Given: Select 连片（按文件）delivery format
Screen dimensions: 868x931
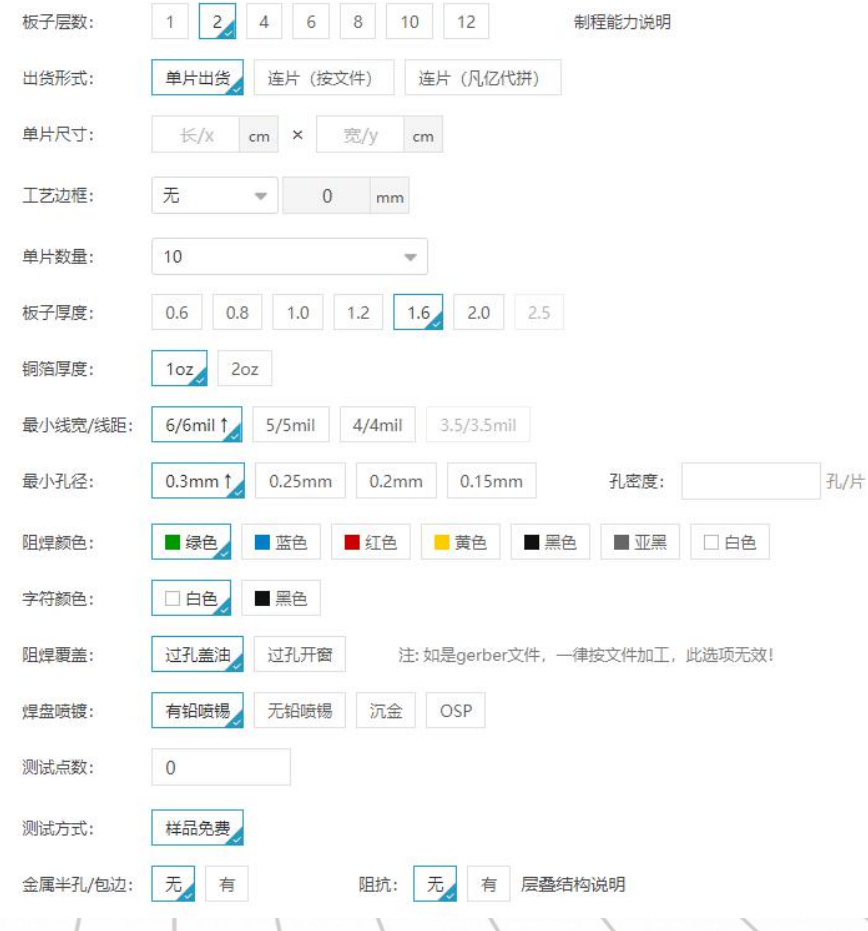Looking at the screenshot, I should pos(324,77).
